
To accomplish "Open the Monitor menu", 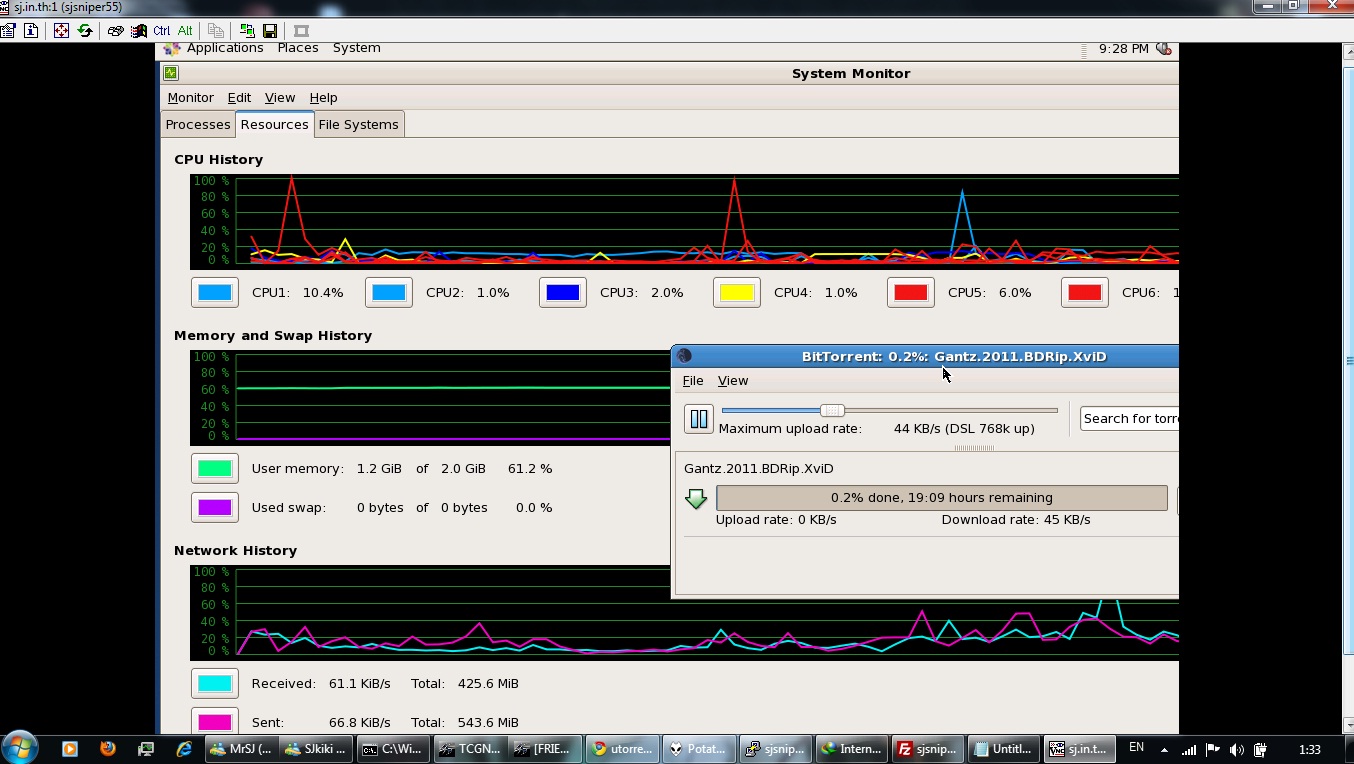I will [x=190, y=97].
